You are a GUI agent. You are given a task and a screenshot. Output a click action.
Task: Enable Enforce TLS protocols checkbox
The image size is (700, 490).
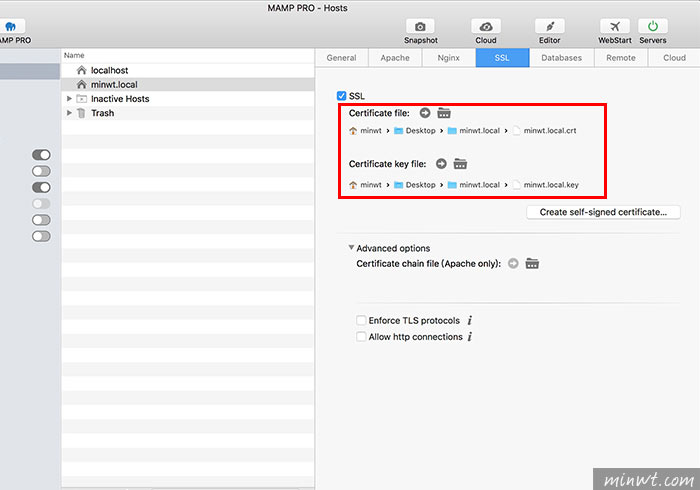coord(361,320)
